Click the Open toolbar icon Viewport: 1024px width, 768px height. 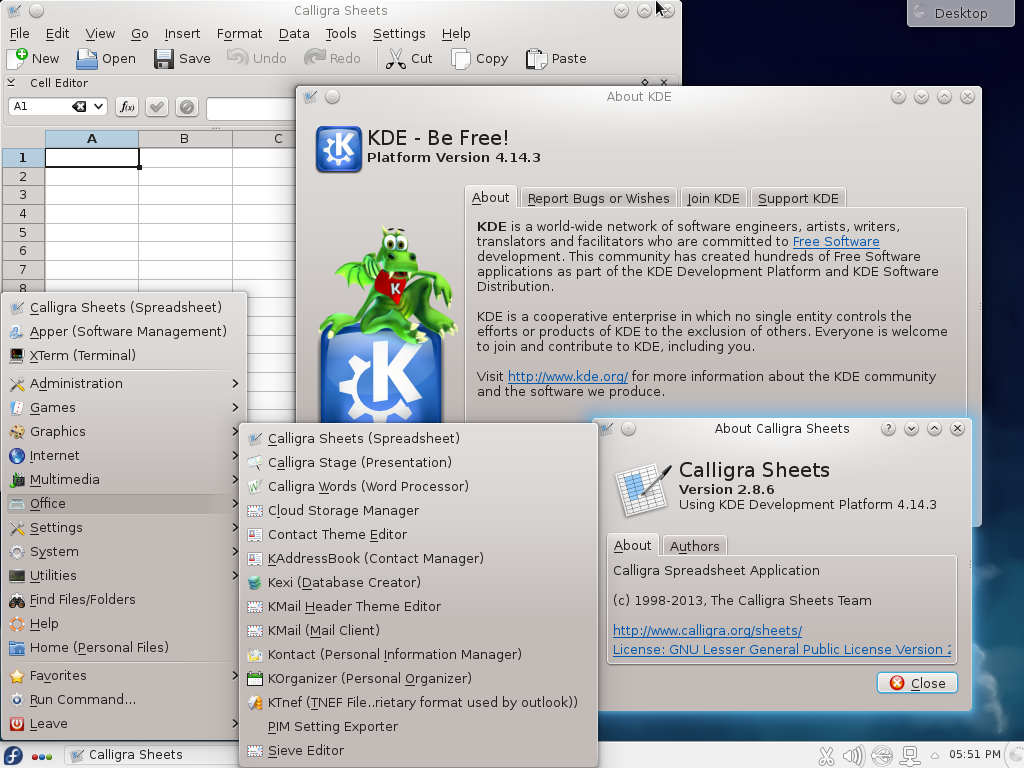coord(86,59)
